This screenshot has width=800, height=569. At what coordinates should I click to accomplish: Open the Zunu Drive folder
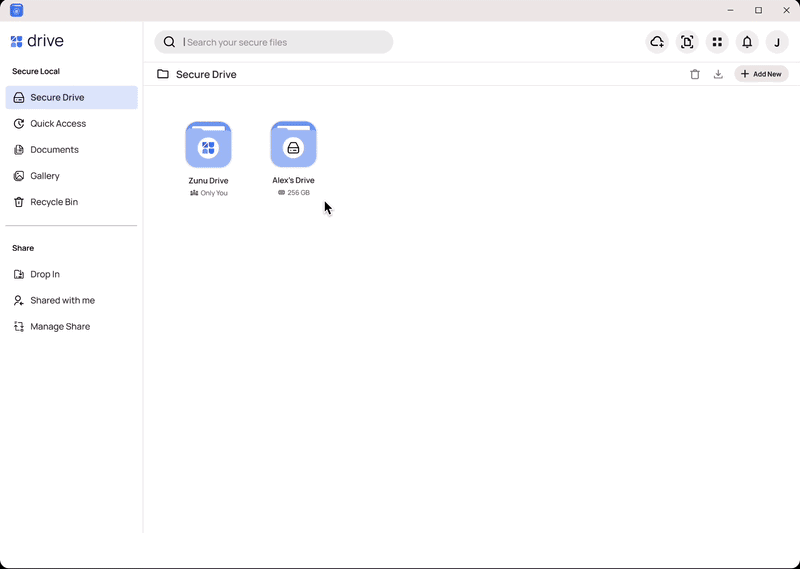click(208, 146)
